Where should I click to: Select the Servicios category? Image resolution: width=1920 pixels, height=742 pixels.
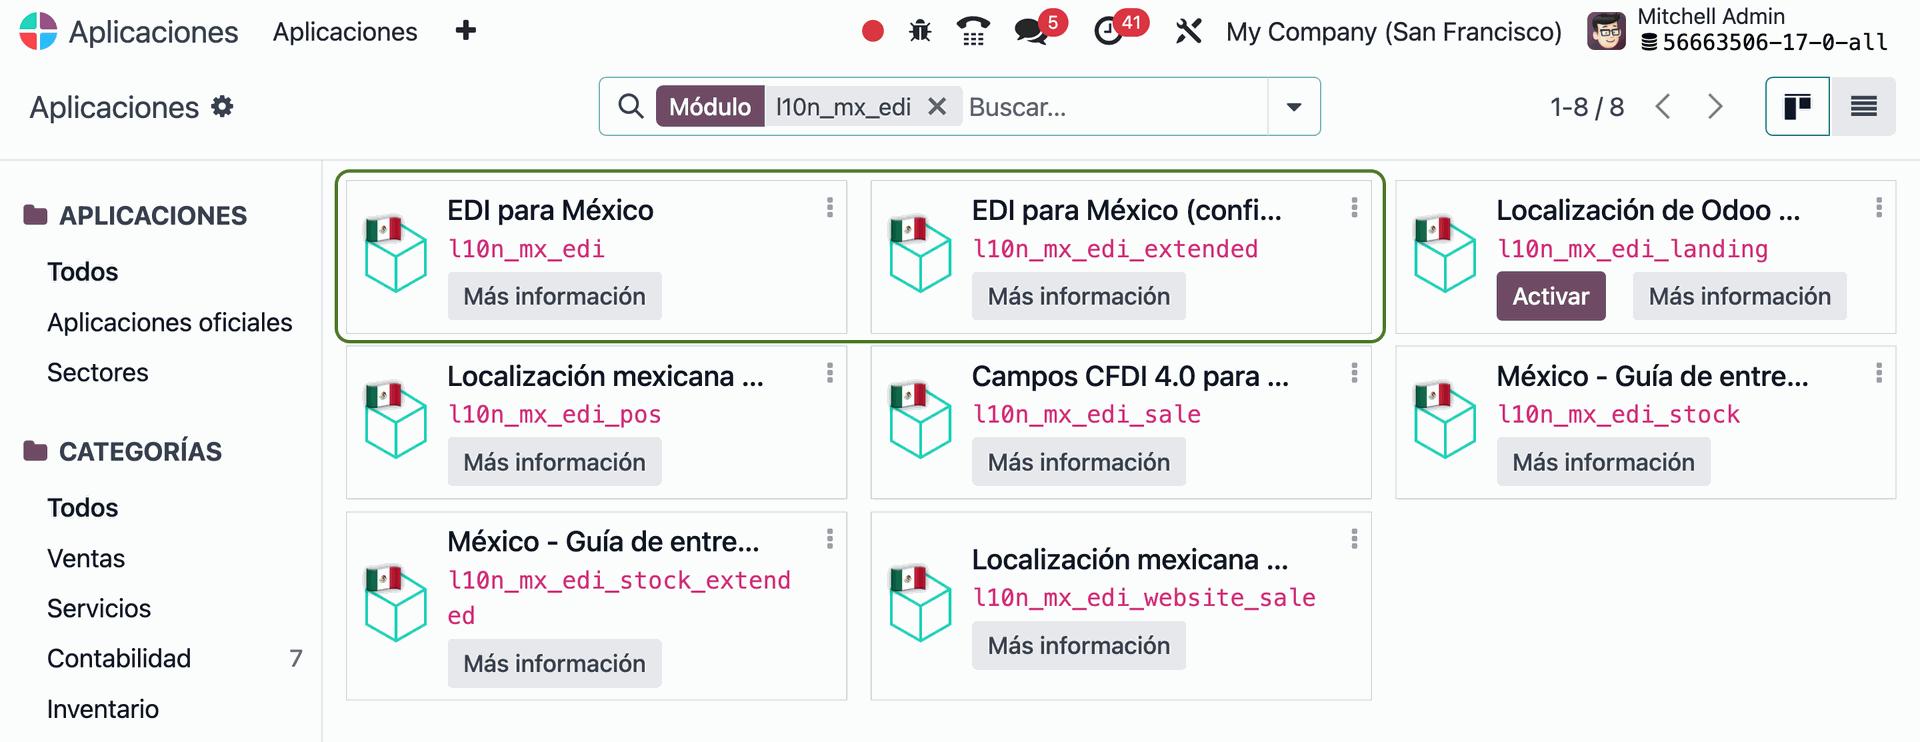99,609
